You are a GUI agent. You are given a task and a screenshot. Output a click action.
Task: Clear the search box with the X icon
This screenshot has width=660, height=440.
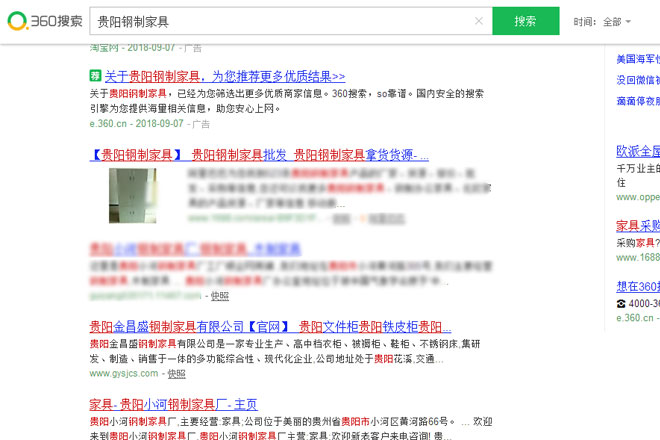pos(479,21)
